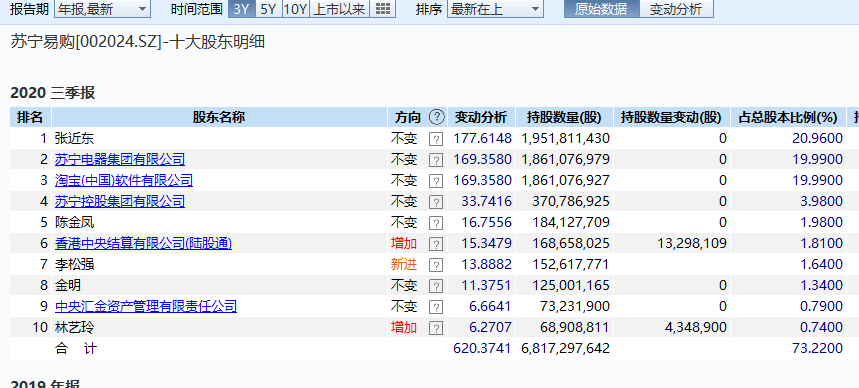Click the 合计 total row label
Image resolution: width=859 pixels, height=388 pixels.
pos(76,349)
